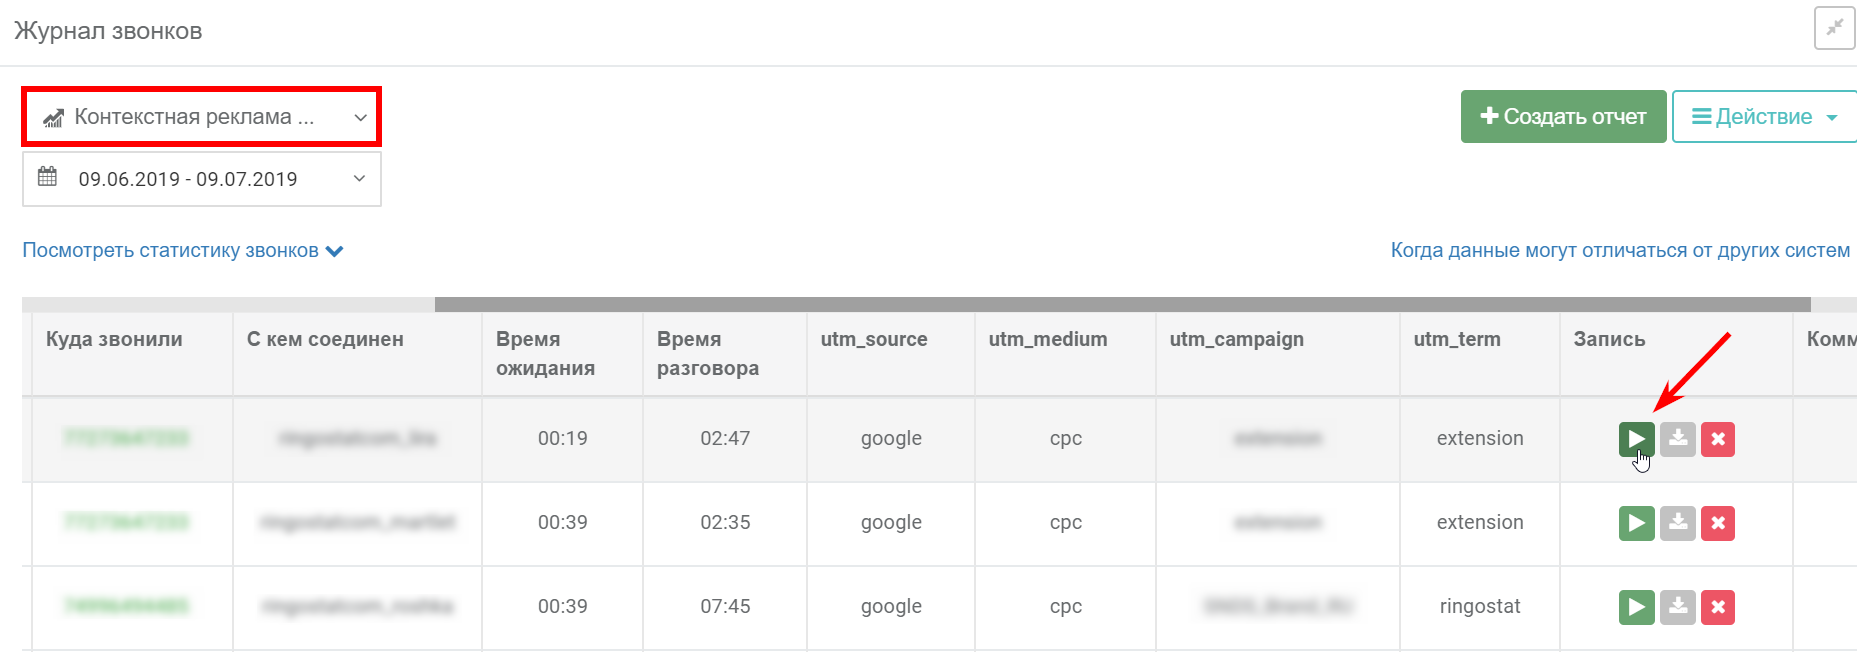
Task: Download the recording of the 02:35 call
Action: [x=1678, y=523]
